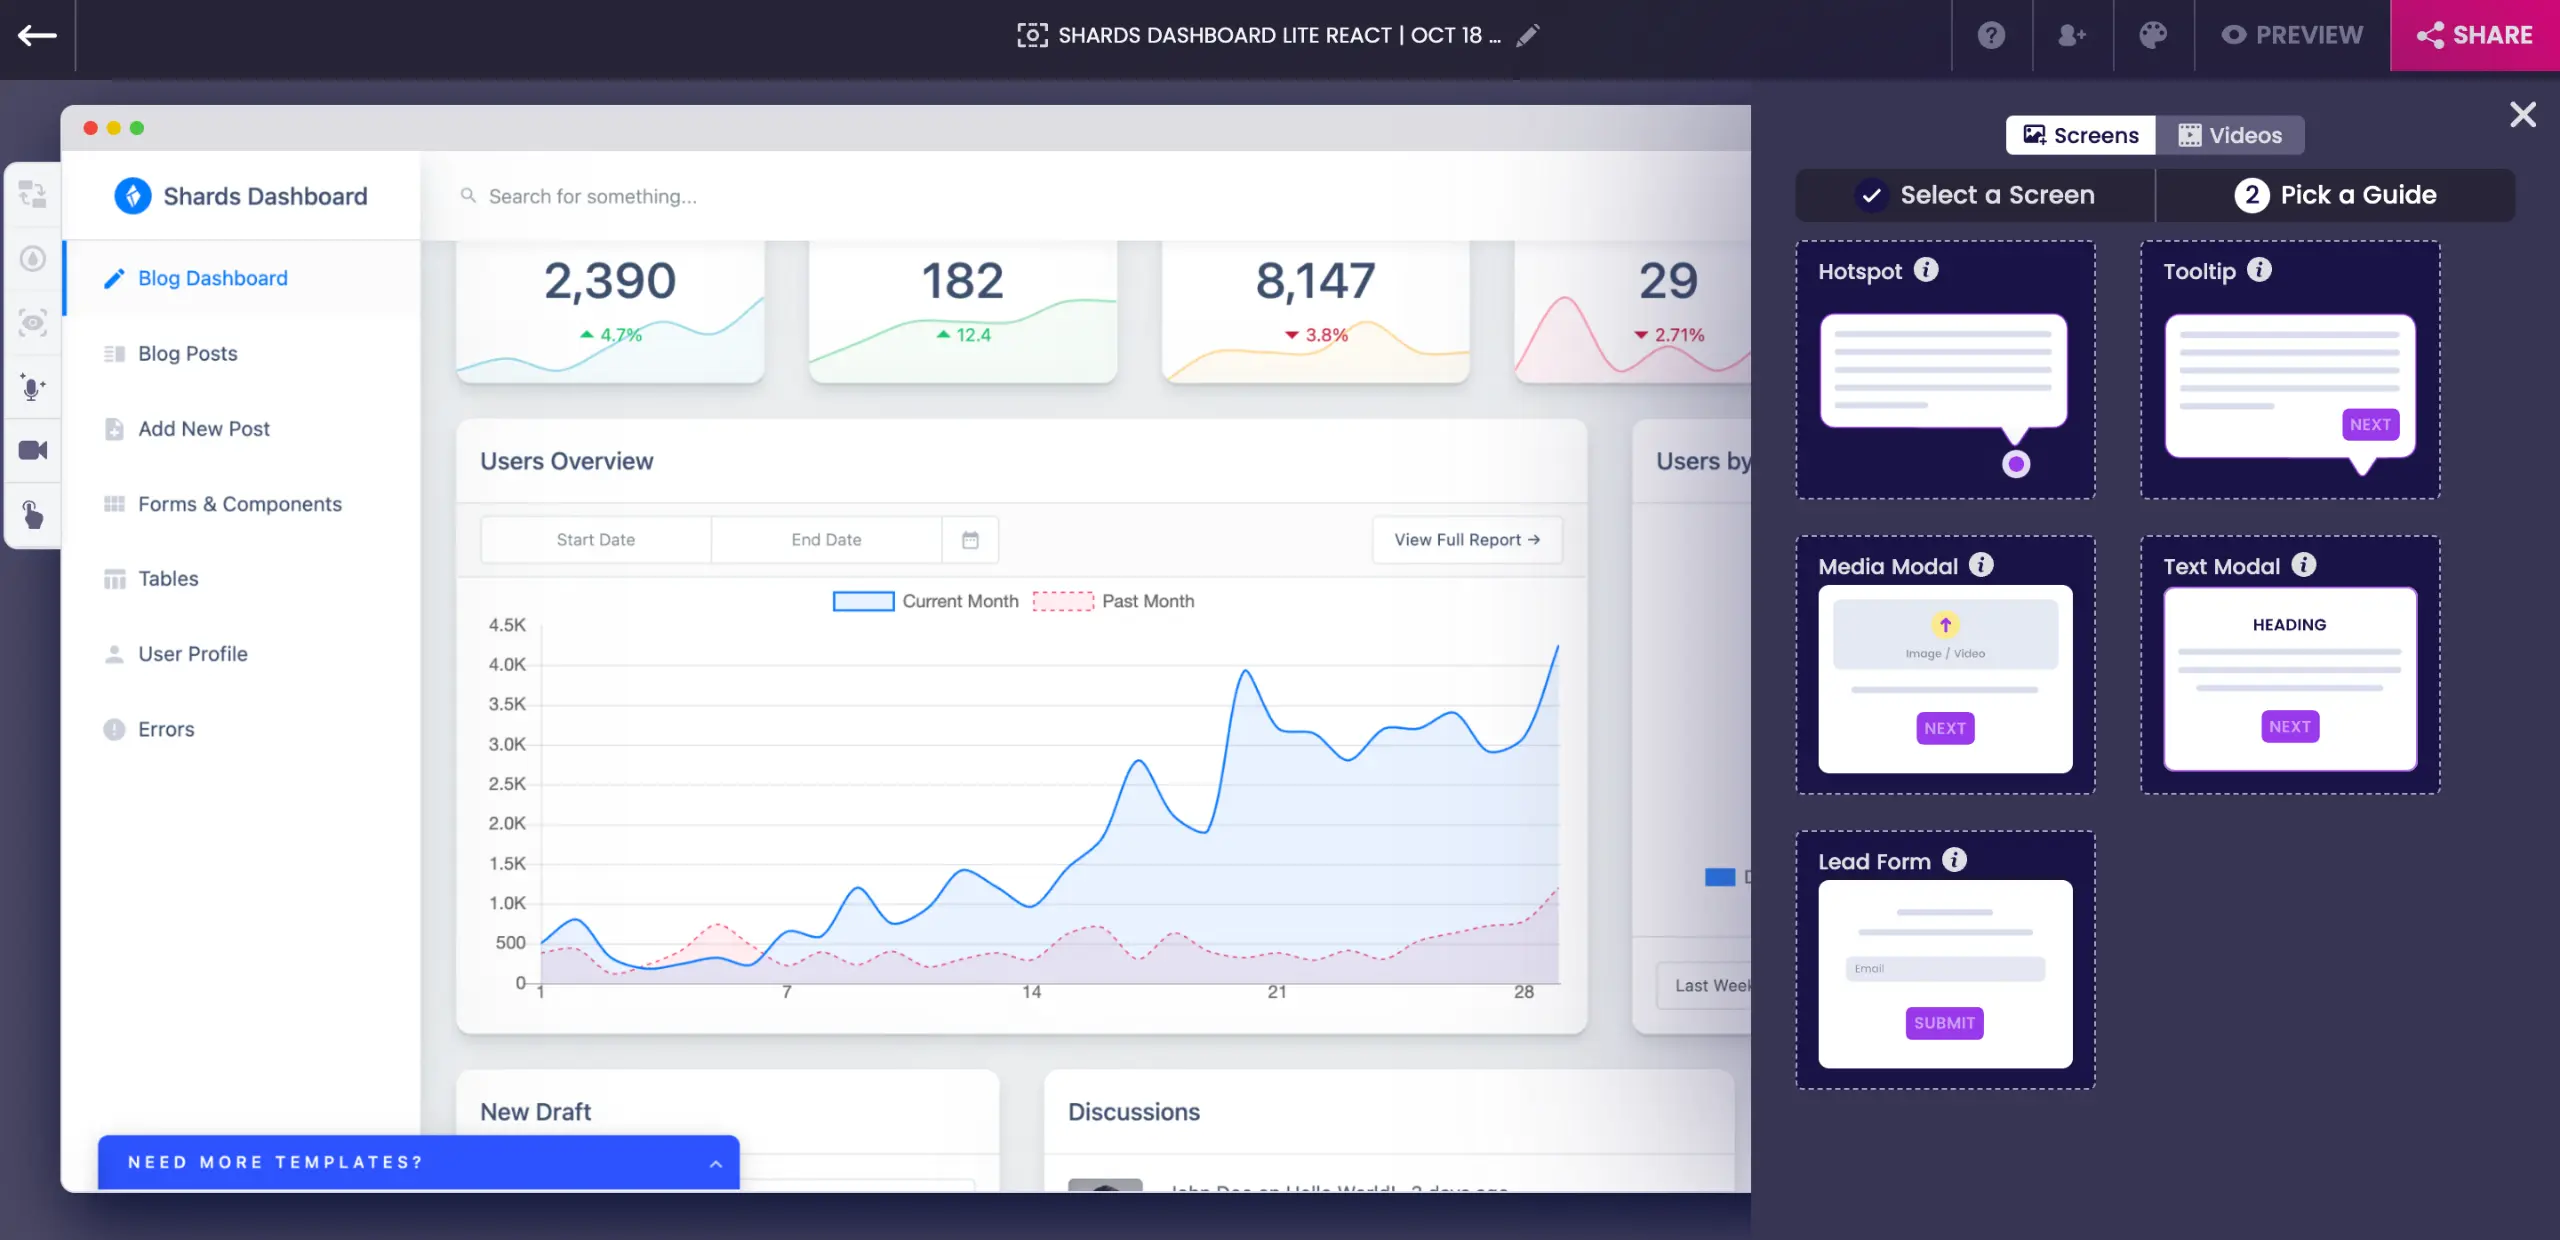This screenshot has height=1240, width=2560.
Task: Choose the Media Modal guide card
Action: [1945, 665]
